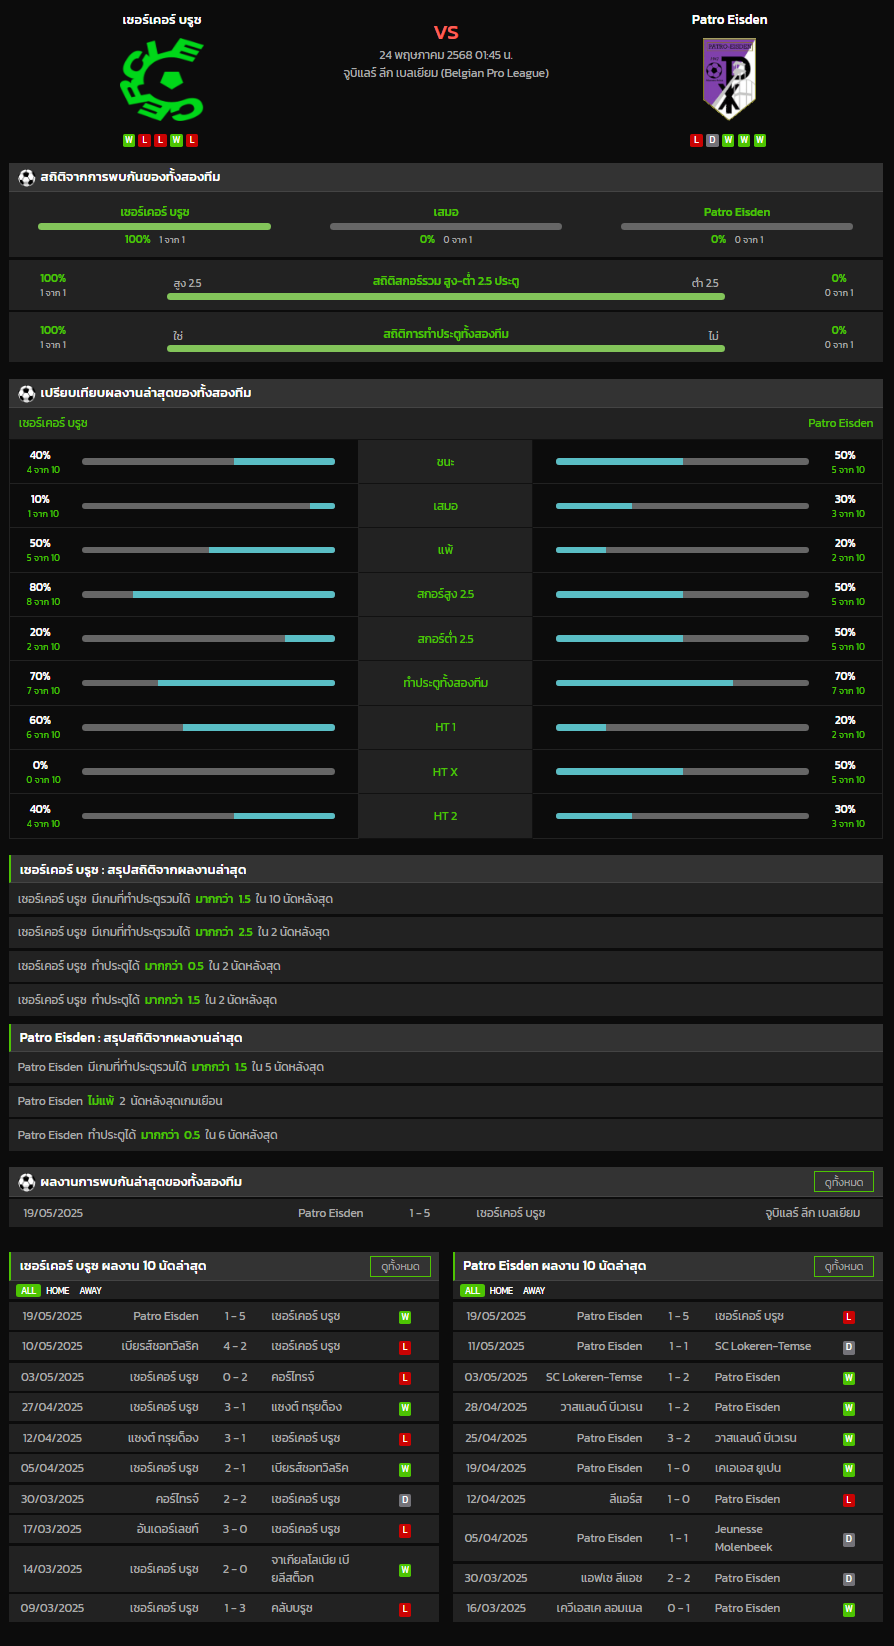Viewport: 894px width, 1646px height.
Task: Click the 10/05/2025 row with score 4 - 2
Action: pyautogui.click(x=224, y=1347)
